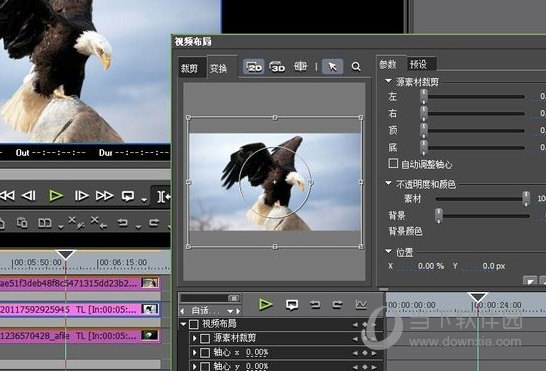This screenshot has width=546, height=371.
Task: Play the video layout keyframe timeline
Action: click(266, 304)
